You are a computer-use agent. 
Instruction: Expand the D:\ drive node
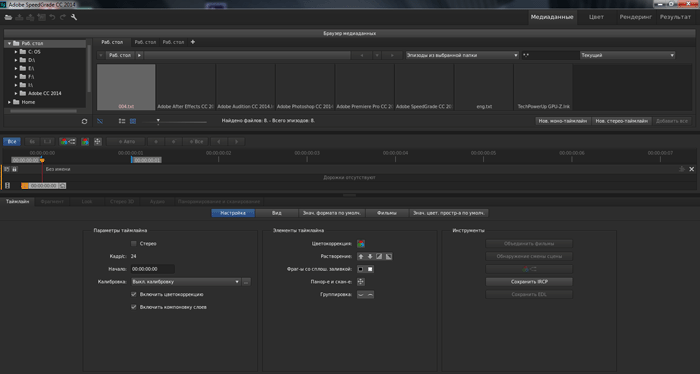(x=16, y=60)
